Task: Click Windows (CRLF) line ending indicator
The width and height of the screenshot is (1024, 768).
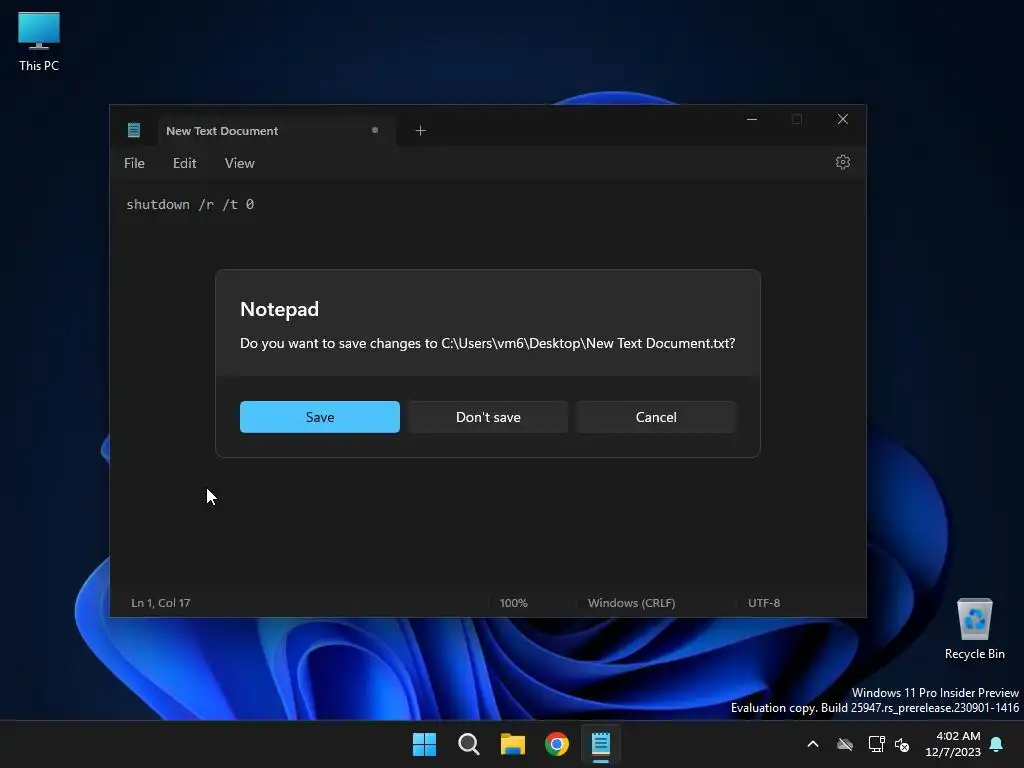Action: (631, 603)
